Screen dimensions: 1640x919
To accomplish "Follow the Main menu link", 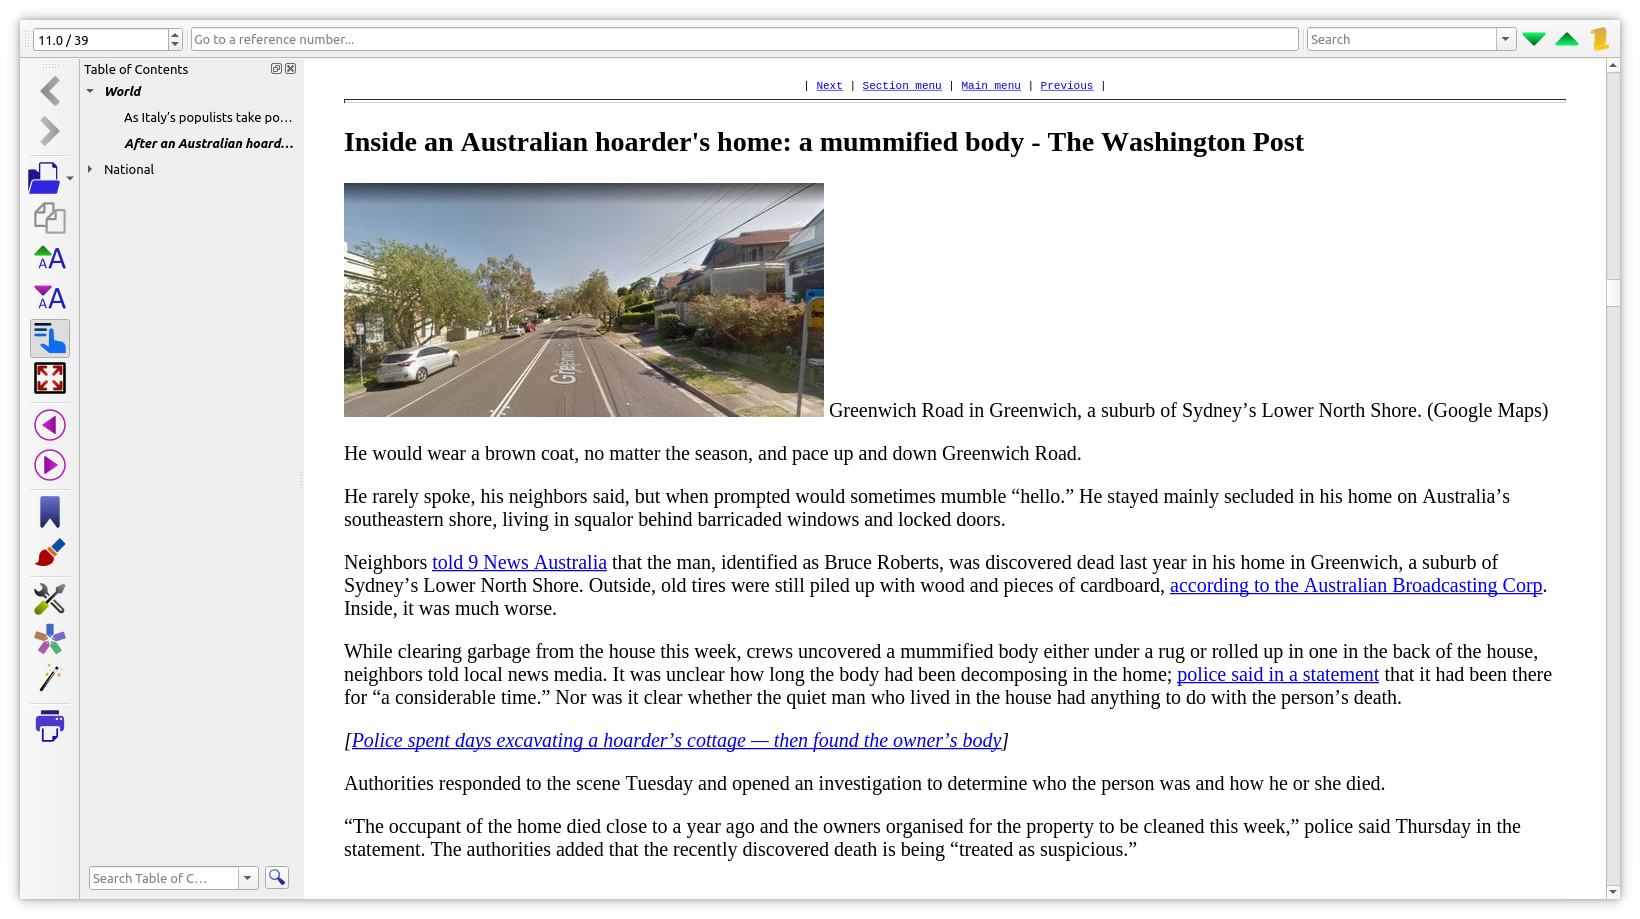I will [991, 86].
